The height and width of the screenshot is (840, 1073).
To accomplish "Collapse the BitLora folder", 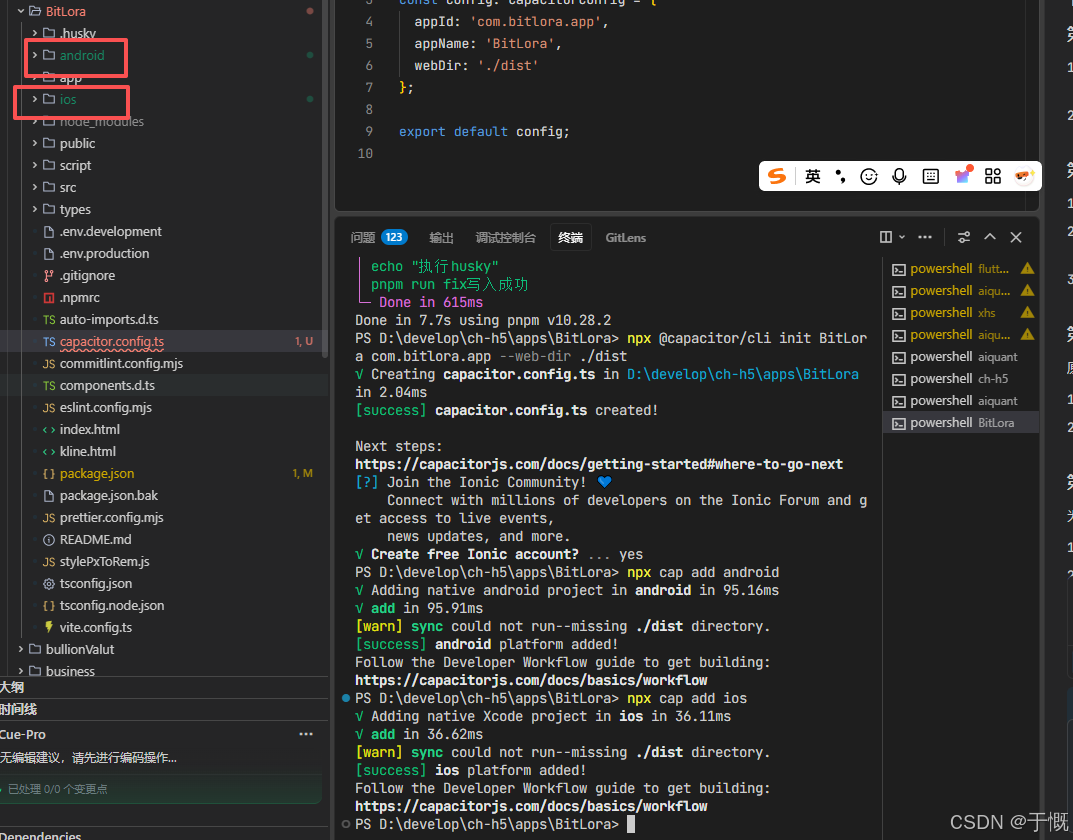I will 21,11.
